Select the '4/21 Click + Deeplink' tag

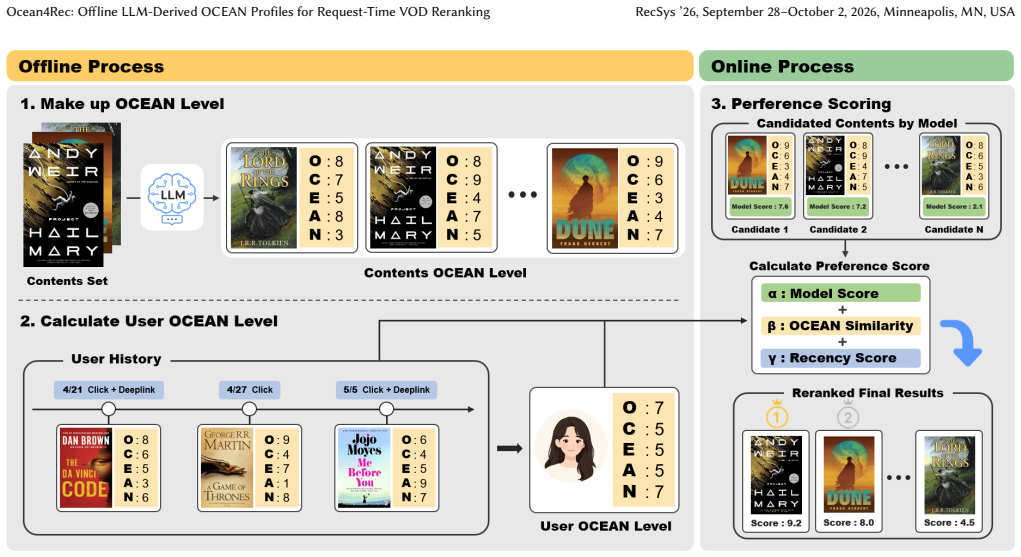109,390
